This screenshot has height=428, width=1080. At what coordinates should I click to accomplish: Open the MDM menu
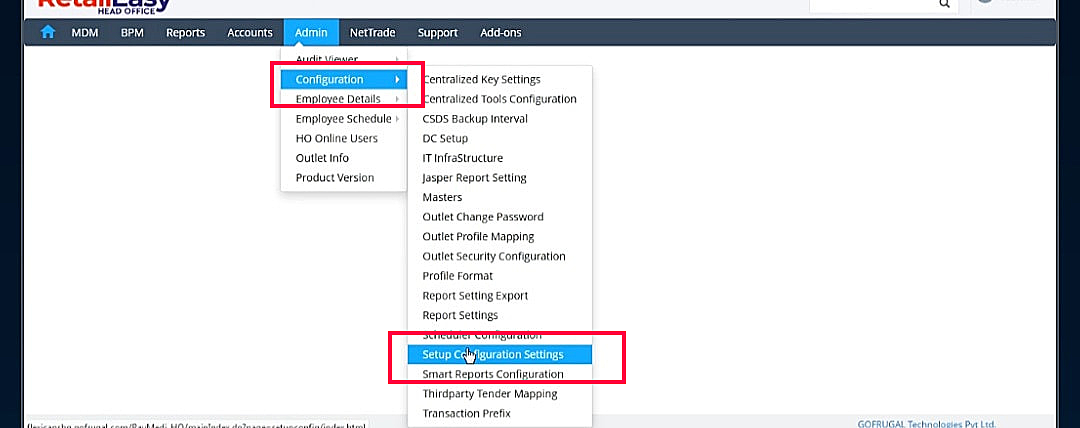coord(84,32)
